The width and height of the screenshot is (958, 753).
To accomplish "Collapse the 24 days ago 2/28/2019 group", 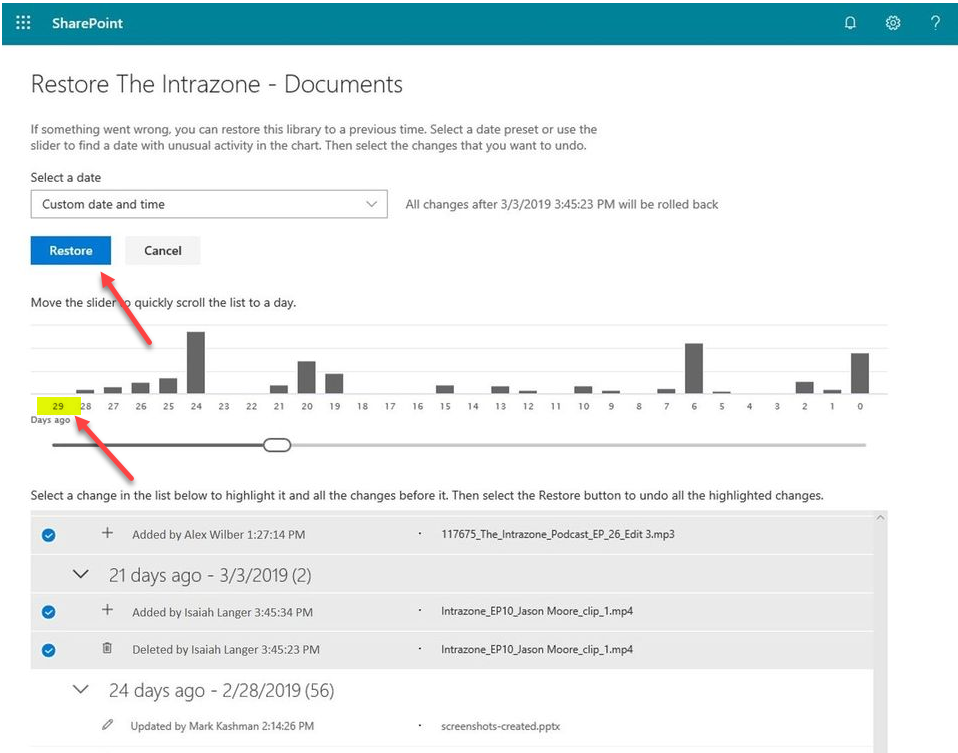I will [x=81, y=689].
